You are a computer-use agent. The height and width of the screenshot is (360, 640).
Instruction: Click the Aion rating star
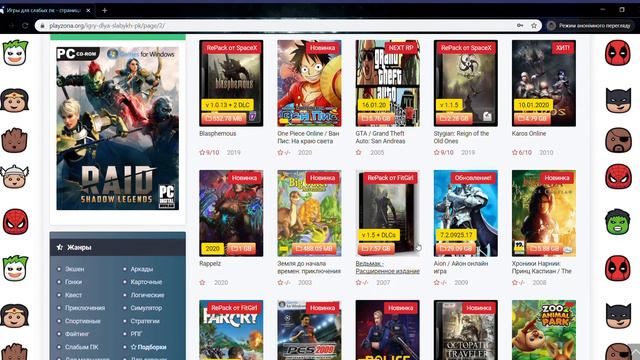pos(436,282)
